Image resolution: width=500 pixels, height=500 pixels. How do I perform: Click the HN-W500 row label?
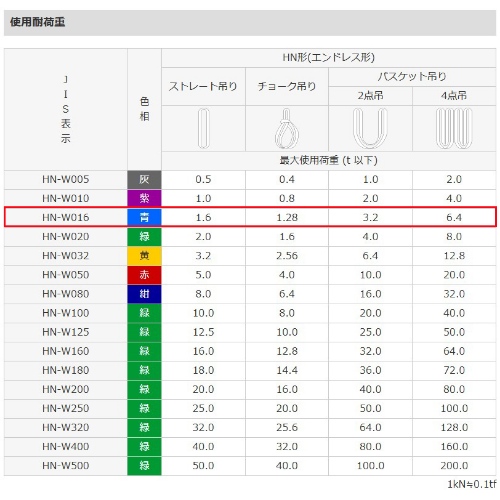pos(66,465)
